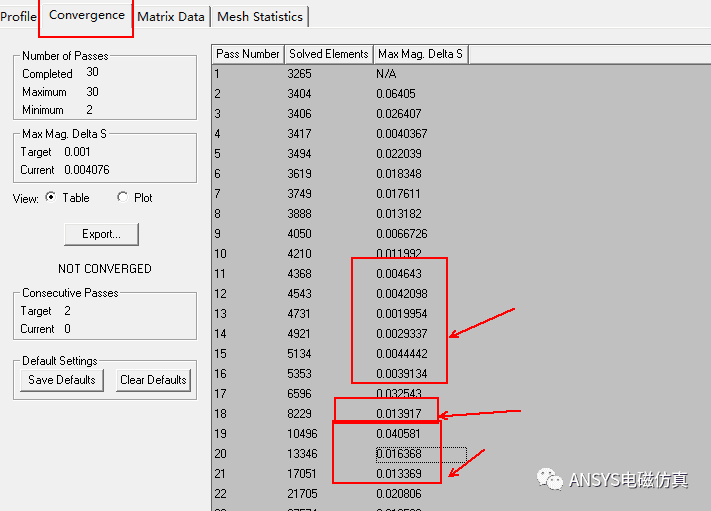The height and width of the screenshot is (511, 711).
Task: Click the Pass Number column header
Action: point(248,54)
